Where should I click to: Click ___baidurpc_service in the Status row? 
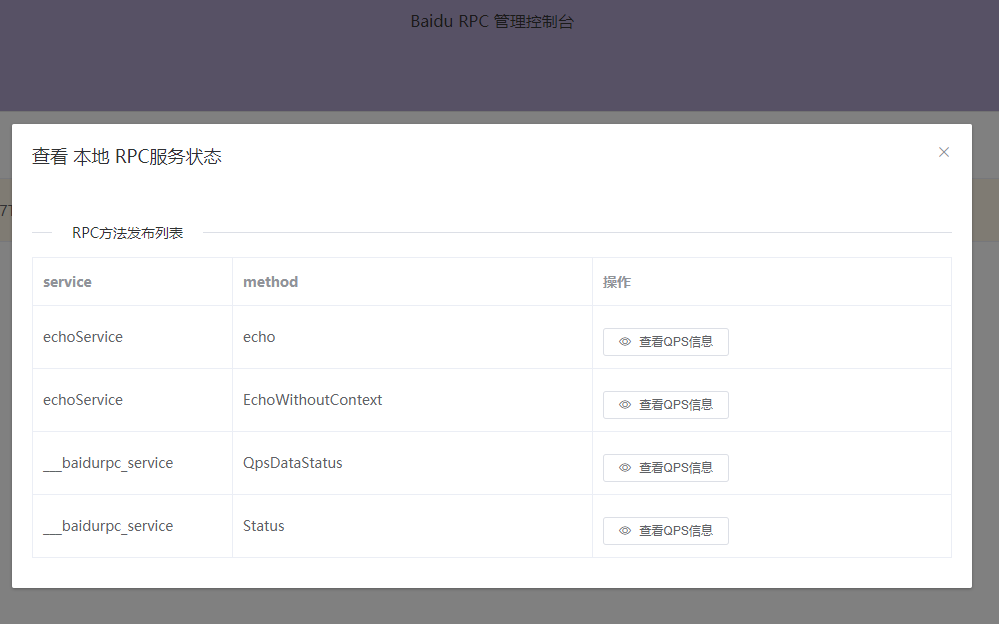pyautogui.click(x=108, y=526)
